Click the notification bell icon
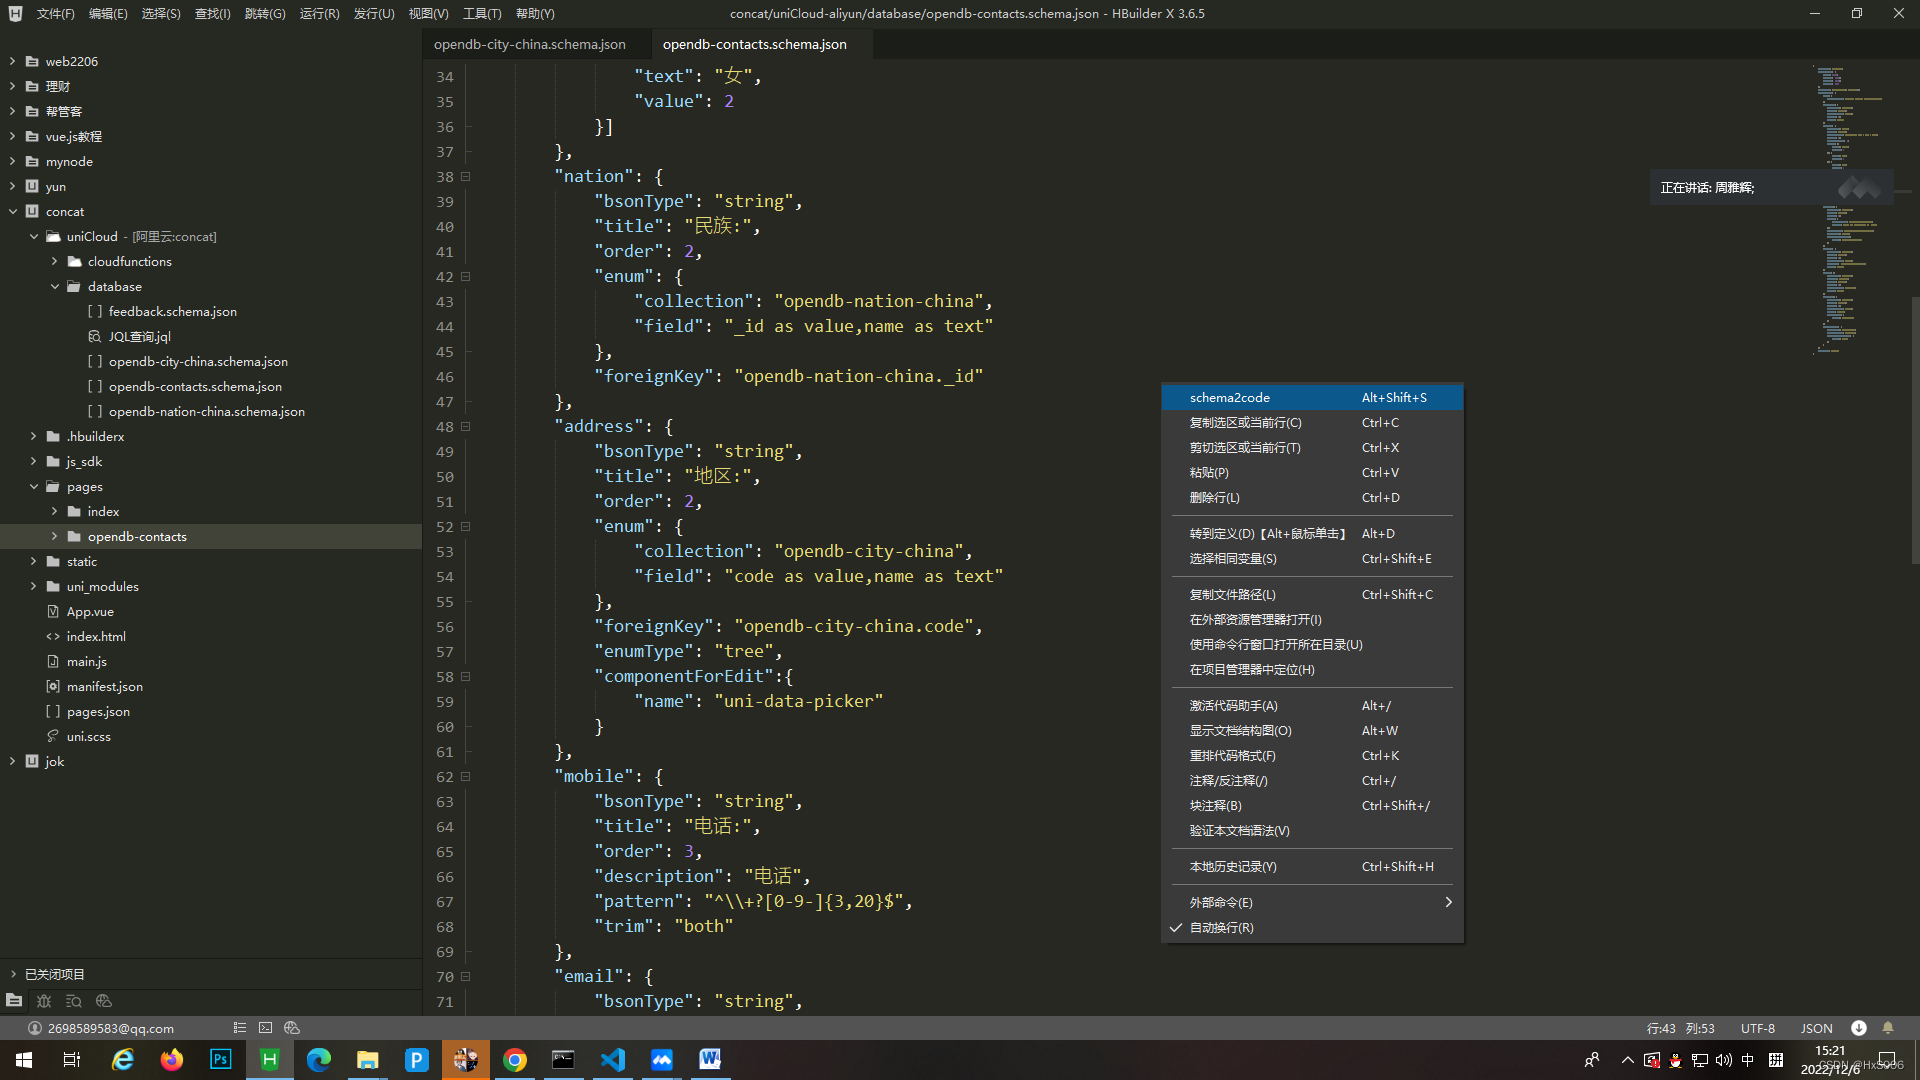This screenshot has width=1920, height=1080. 1888,1028
